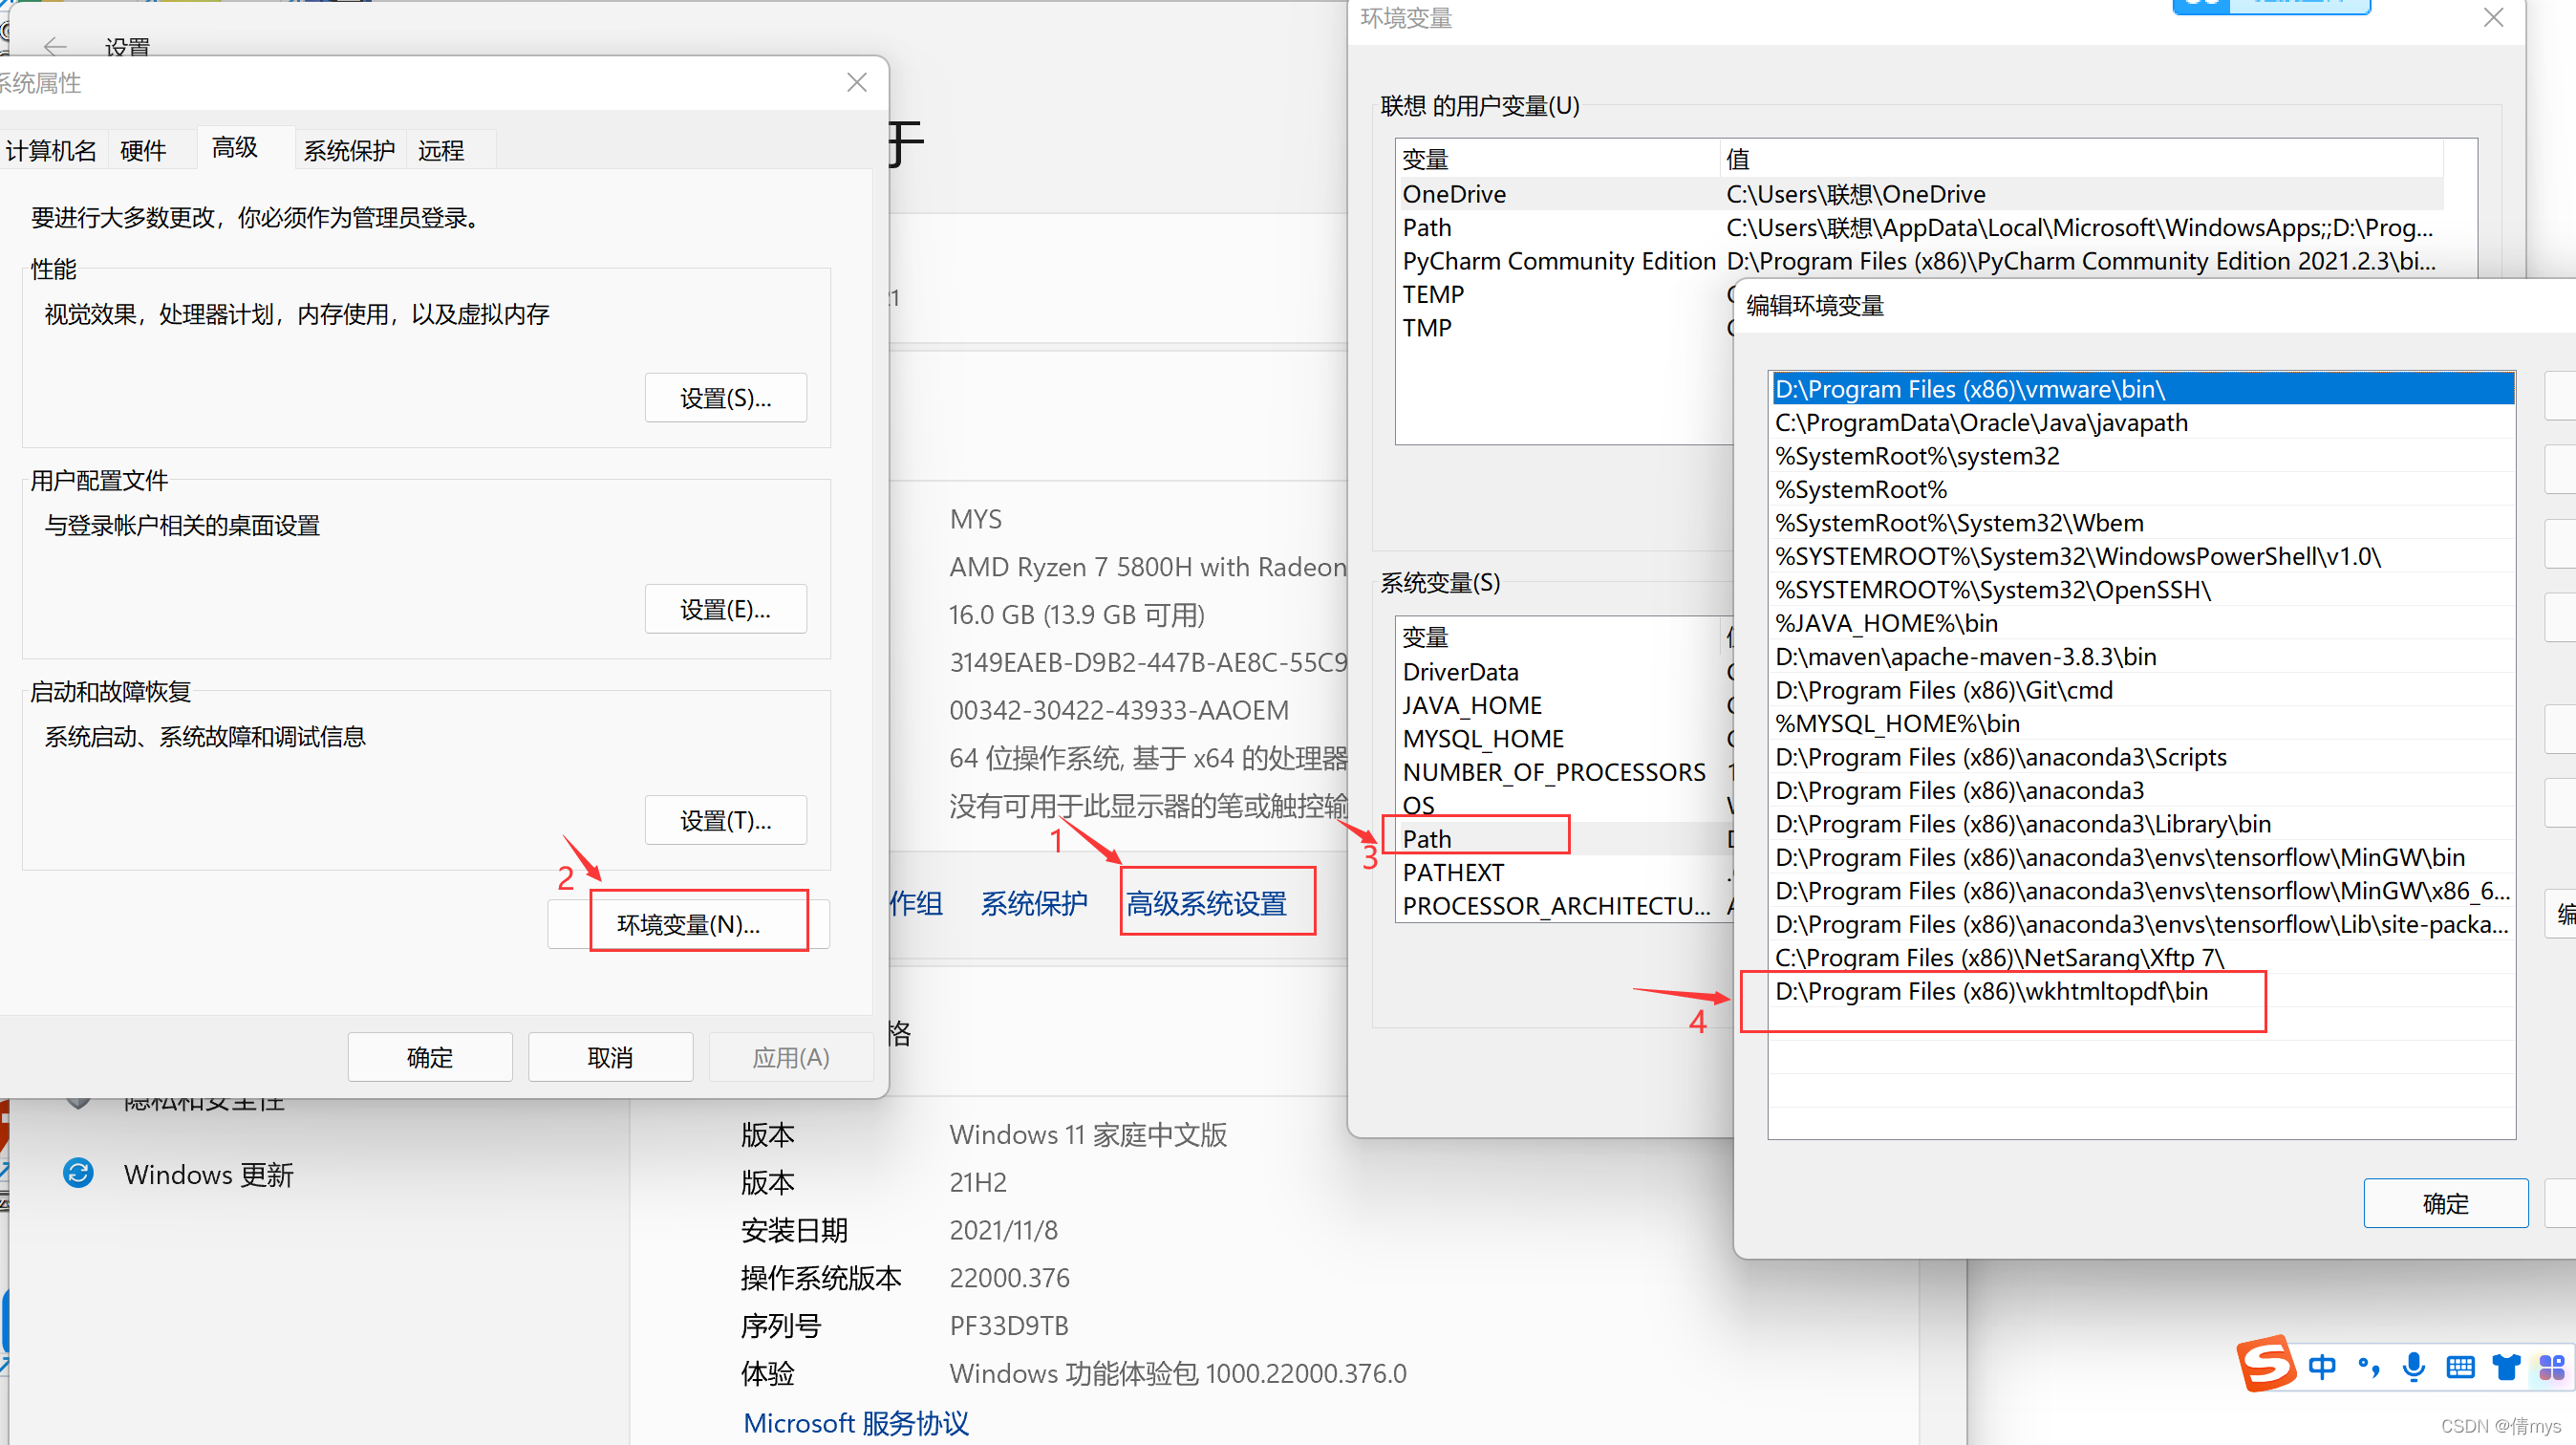Select the OneDrive user variable row

coord(1919,194)
